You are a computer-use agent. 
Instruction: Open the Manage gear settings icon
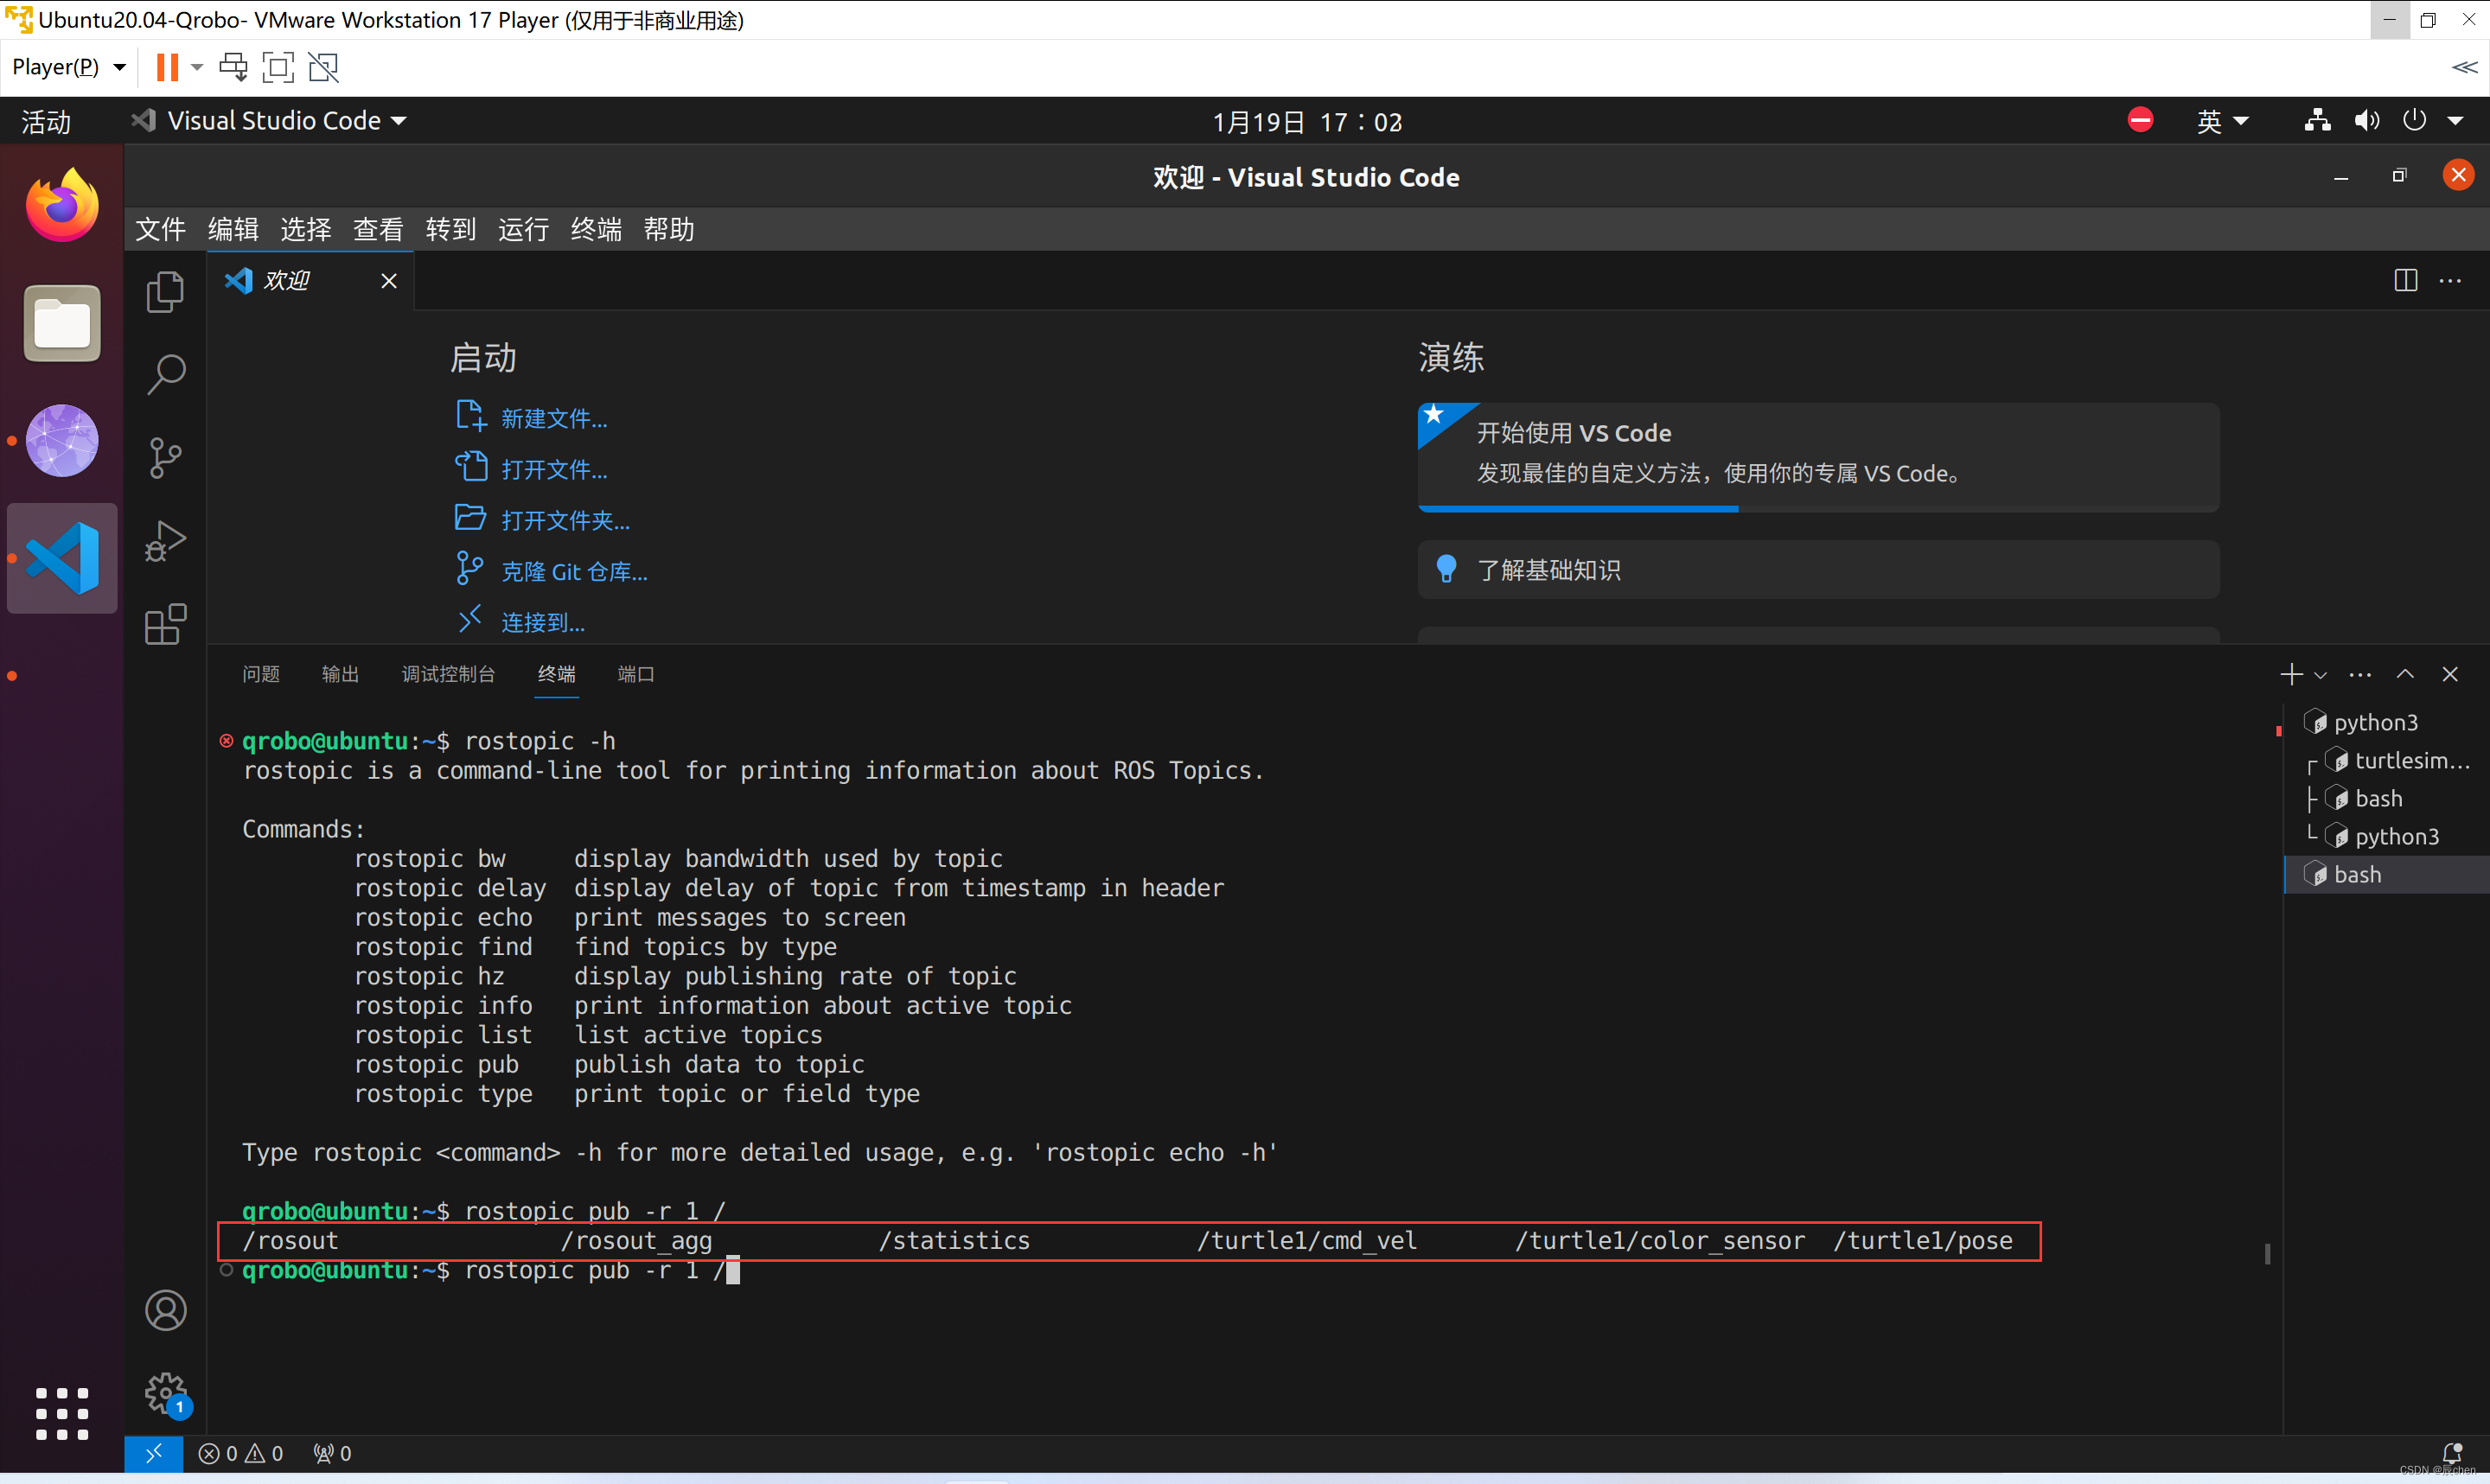click(x=165, y=1393)
